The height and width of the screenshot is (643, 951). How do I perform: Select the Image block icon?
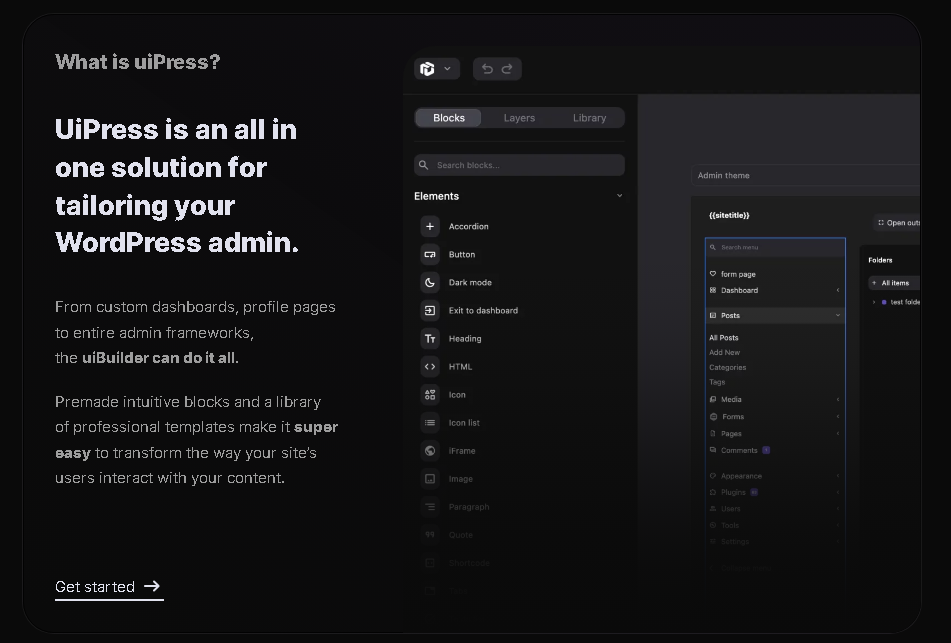[x=430, y=479]
